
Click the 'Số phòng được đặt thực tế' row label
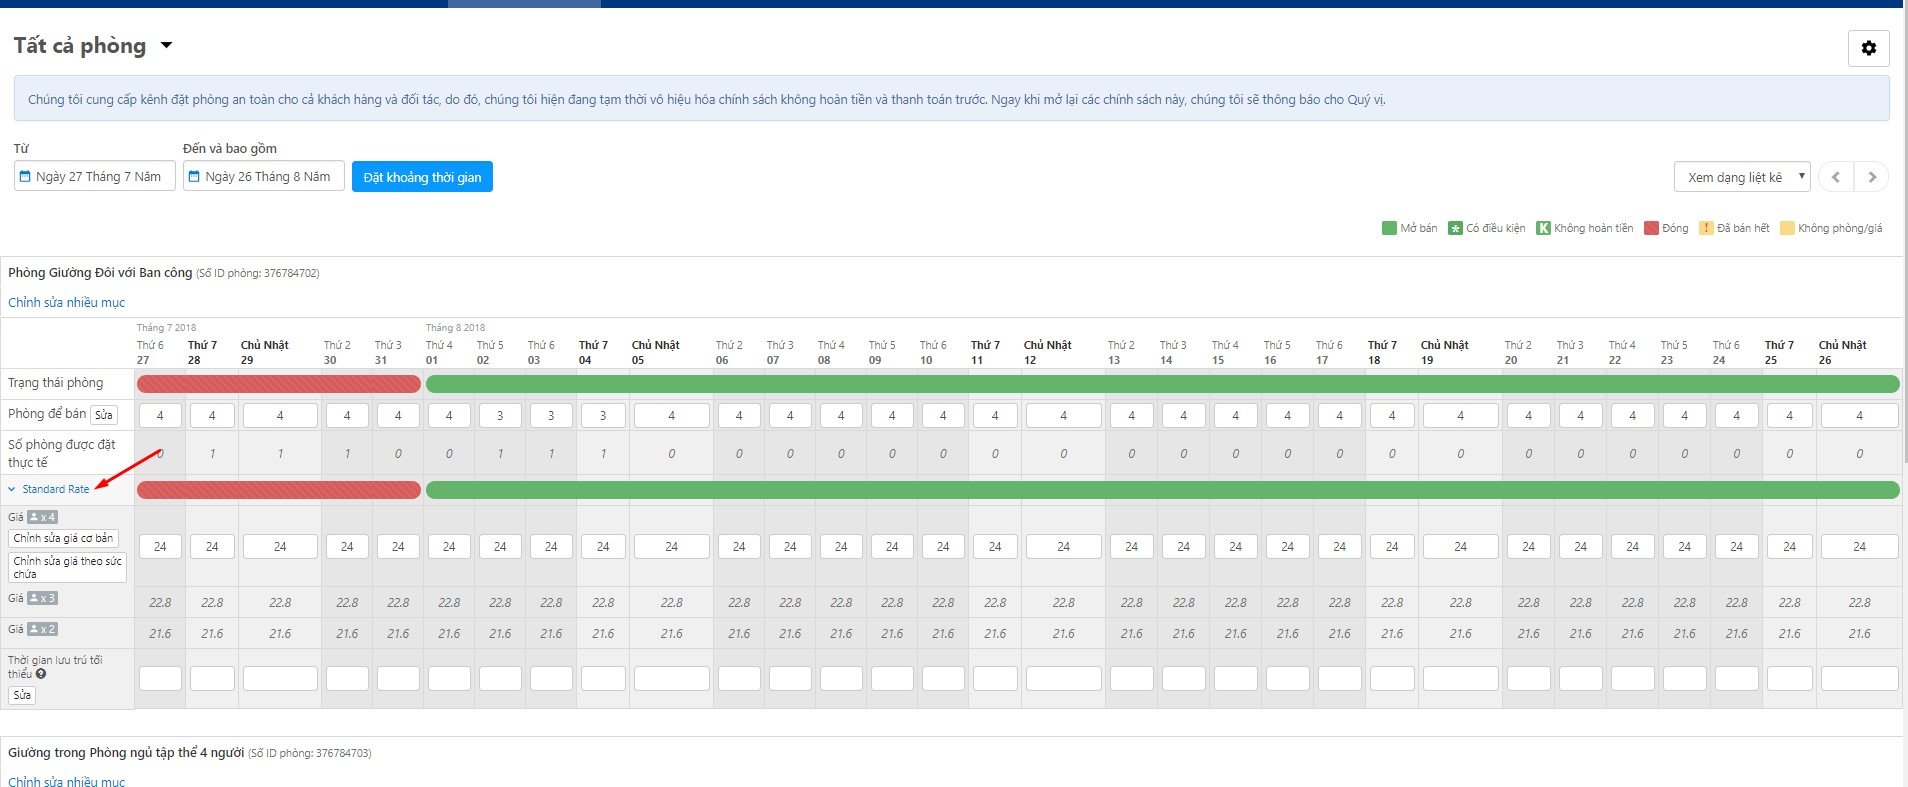(61, 453)
